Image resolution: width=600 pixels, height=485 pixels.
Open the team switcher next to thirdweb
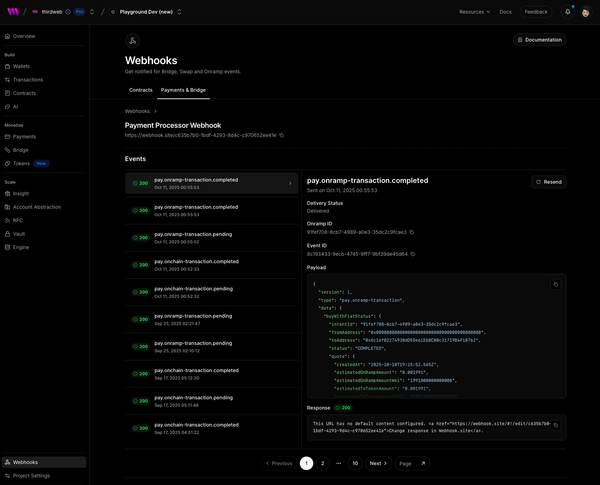(x=92, y=12)
